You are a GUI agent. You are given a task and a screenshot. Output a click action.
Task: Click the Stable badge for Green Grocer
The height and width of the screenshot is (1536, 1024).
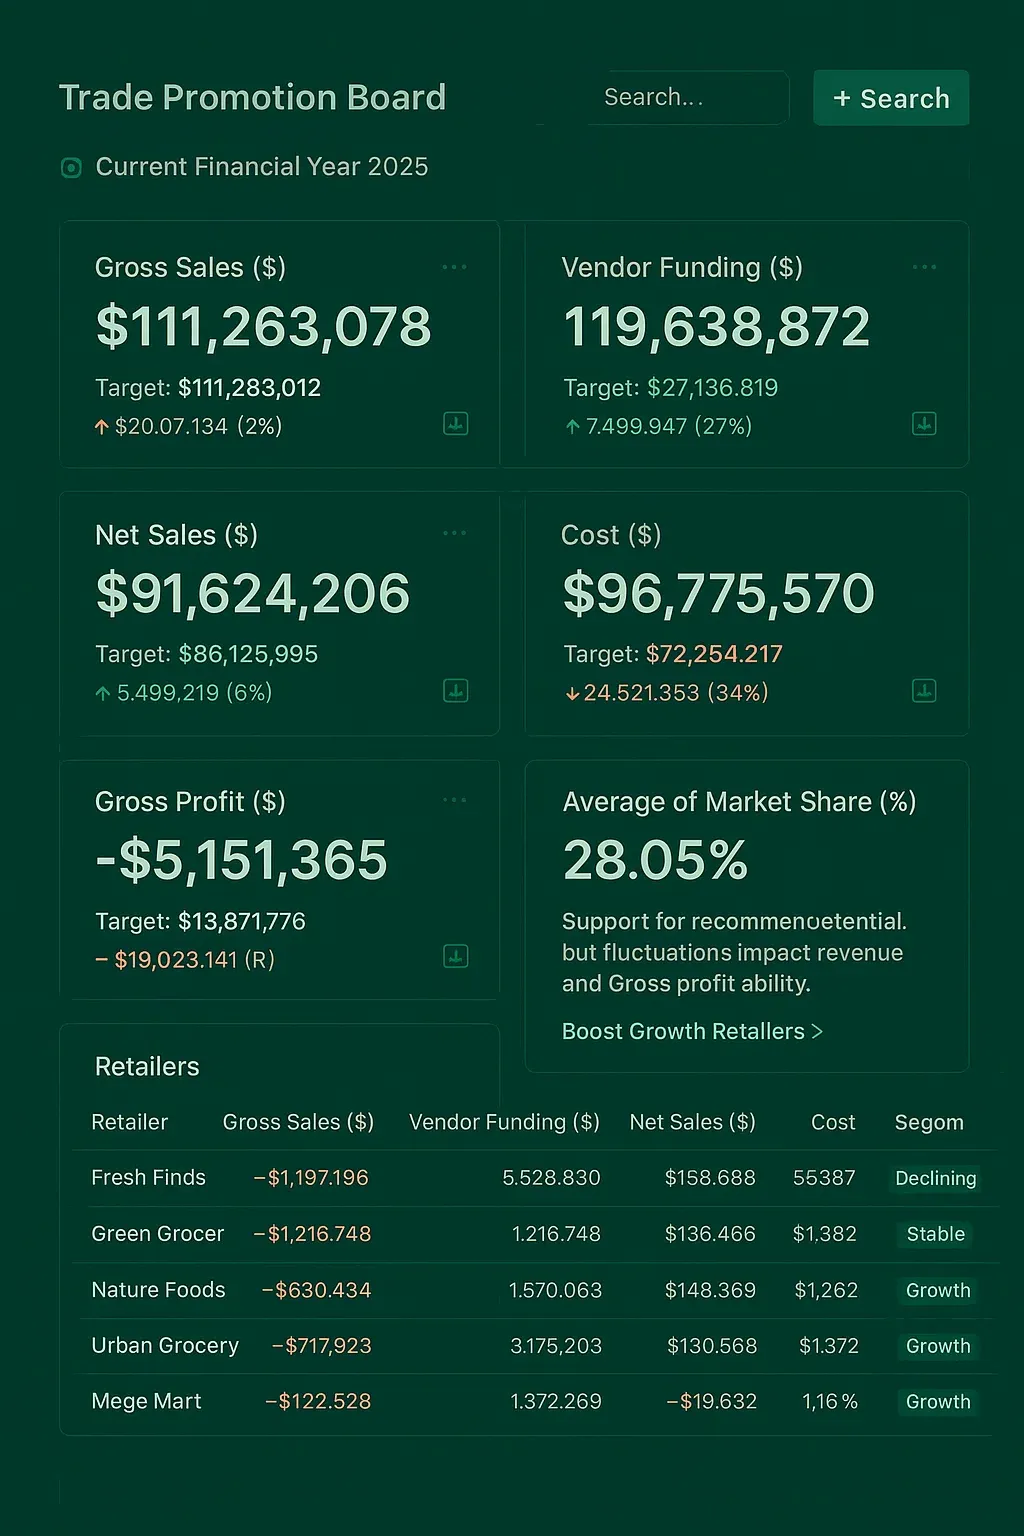(935, 1234)
